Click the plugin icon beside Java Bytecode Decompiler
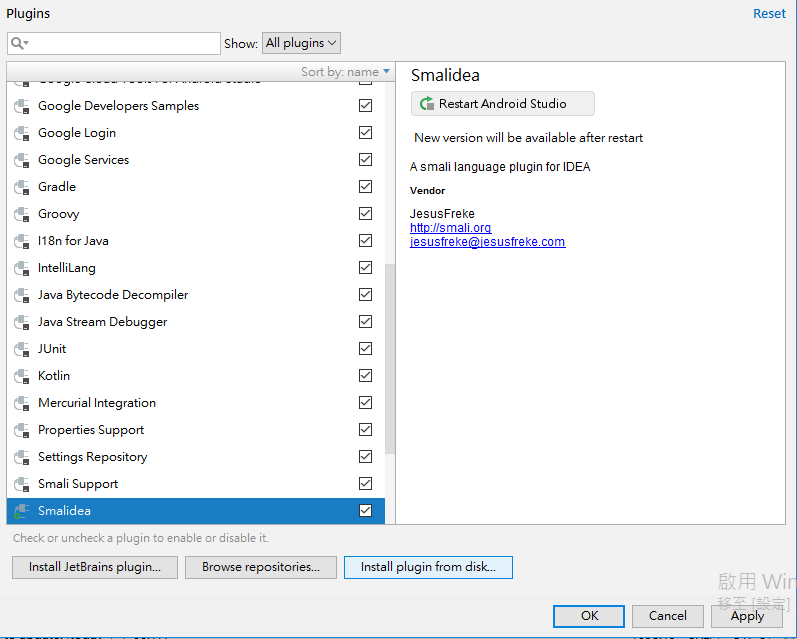Screen dimensions: 797x639 point(22,294)
